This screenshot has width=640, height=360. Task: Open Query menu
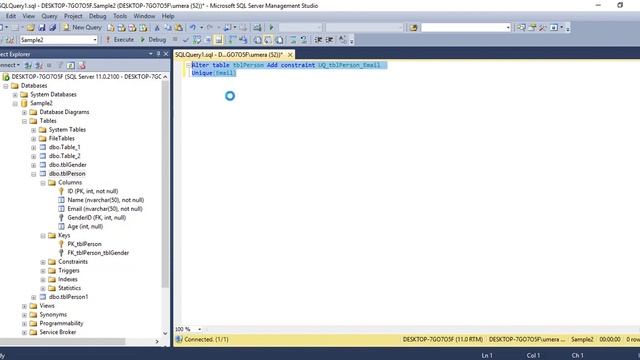(x=49, y=16)
